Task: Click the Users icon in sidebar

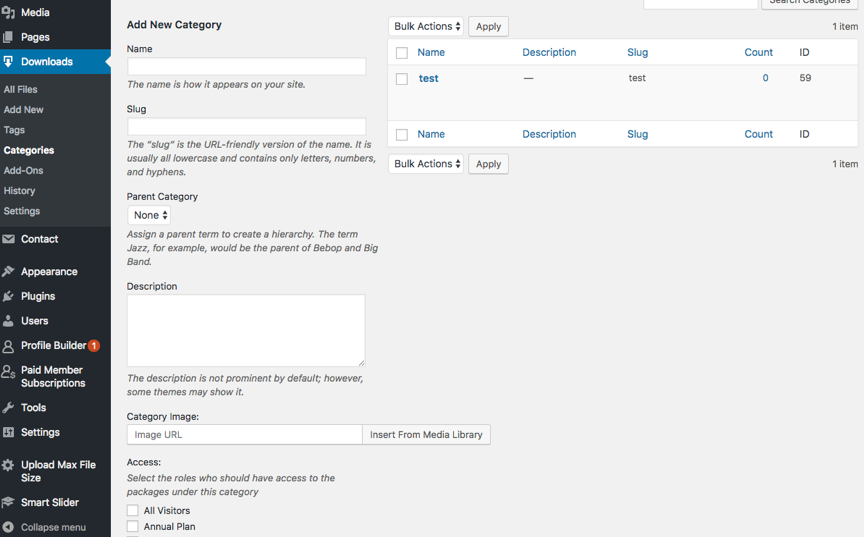Action: tap(9, 321)
